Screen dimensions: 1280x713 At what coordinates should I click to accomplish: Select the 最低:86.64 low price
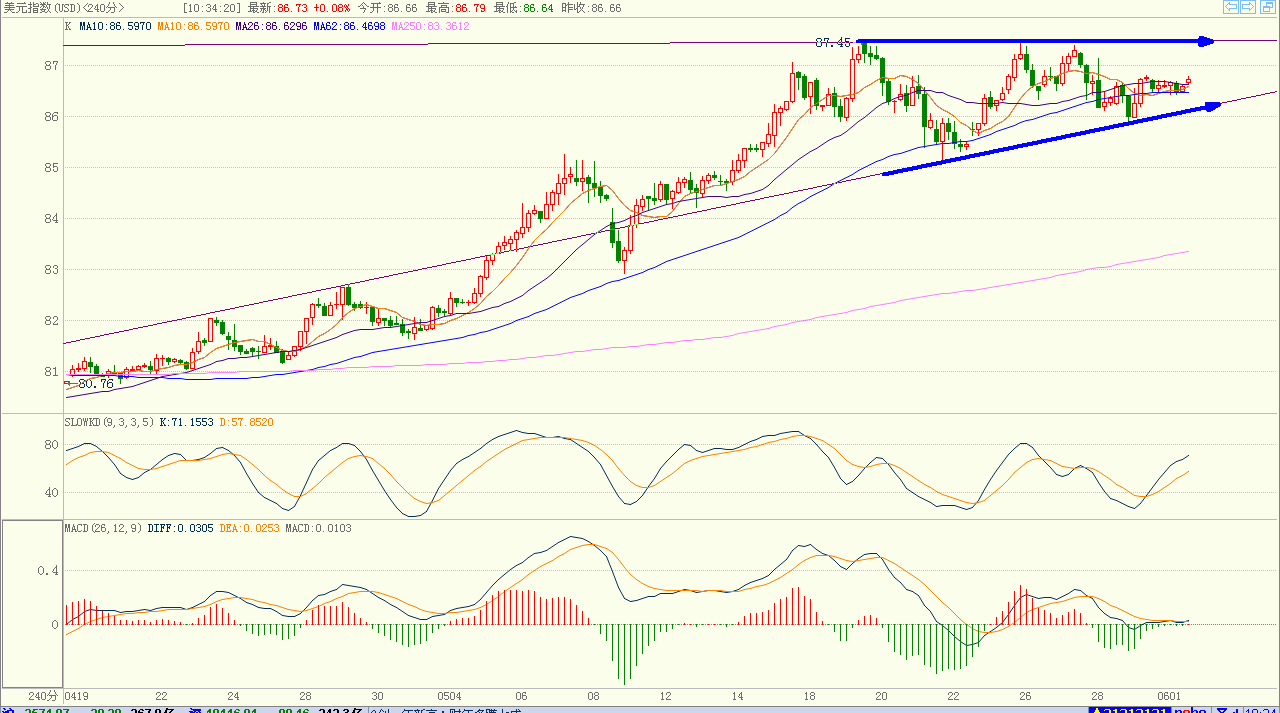point(523,8)
